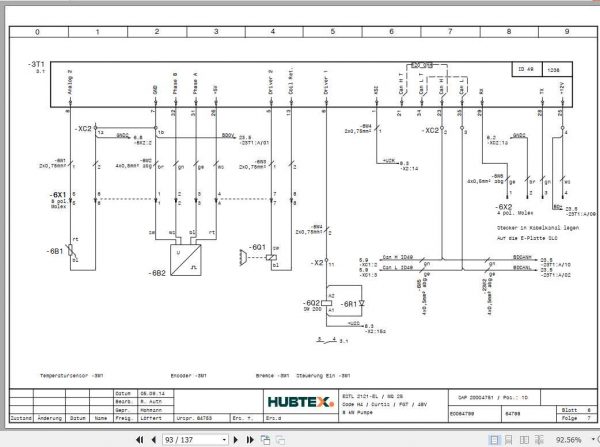Click the Can L ID49 line label
The width and height of the screenshot is (600, 447).
398,267
